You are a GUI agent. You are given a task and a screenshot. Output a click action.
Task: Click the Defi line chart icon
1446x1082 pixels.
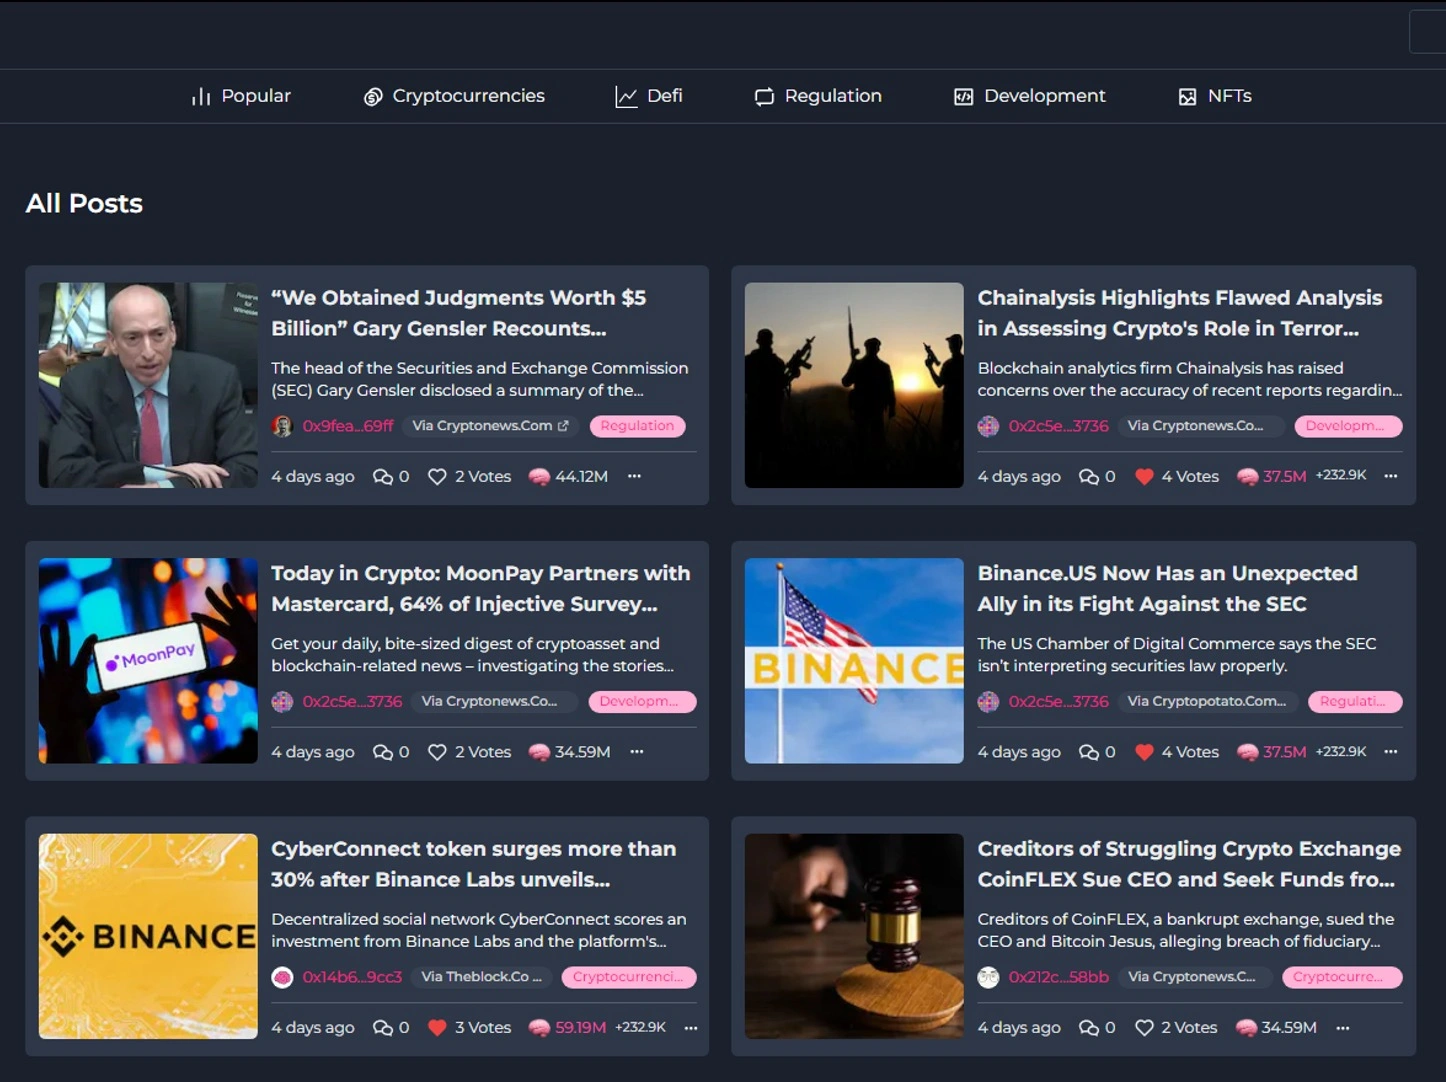tap(626, 97)
